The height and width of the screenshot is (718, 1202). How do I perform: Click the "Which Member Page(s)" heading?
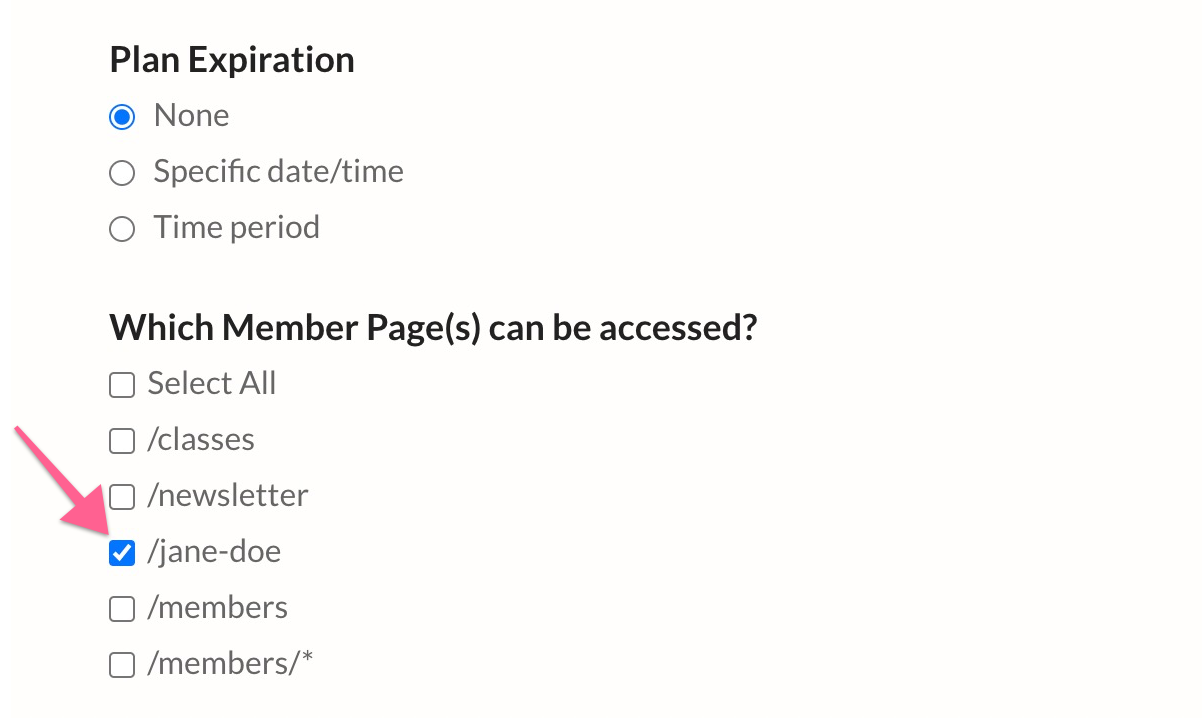tap(434, 327)
